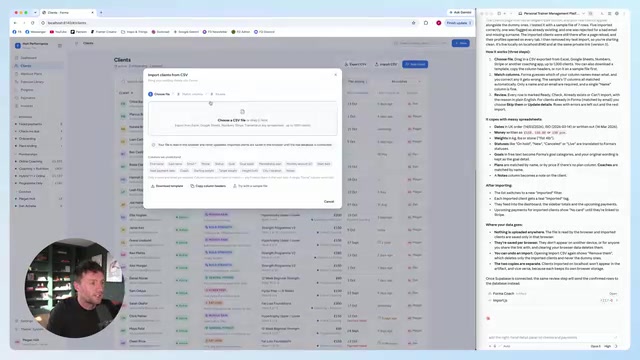
Task: Click the CLIENT column header sort arrow
Action: coord(132,93)
